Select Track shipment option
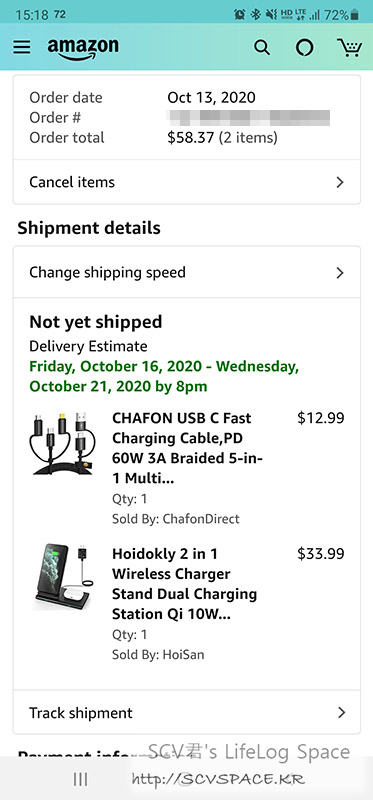 coord(187,713)
